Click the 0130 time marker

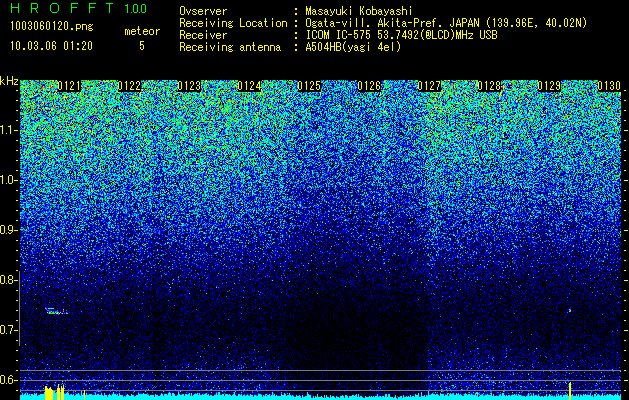coord(609,86)
